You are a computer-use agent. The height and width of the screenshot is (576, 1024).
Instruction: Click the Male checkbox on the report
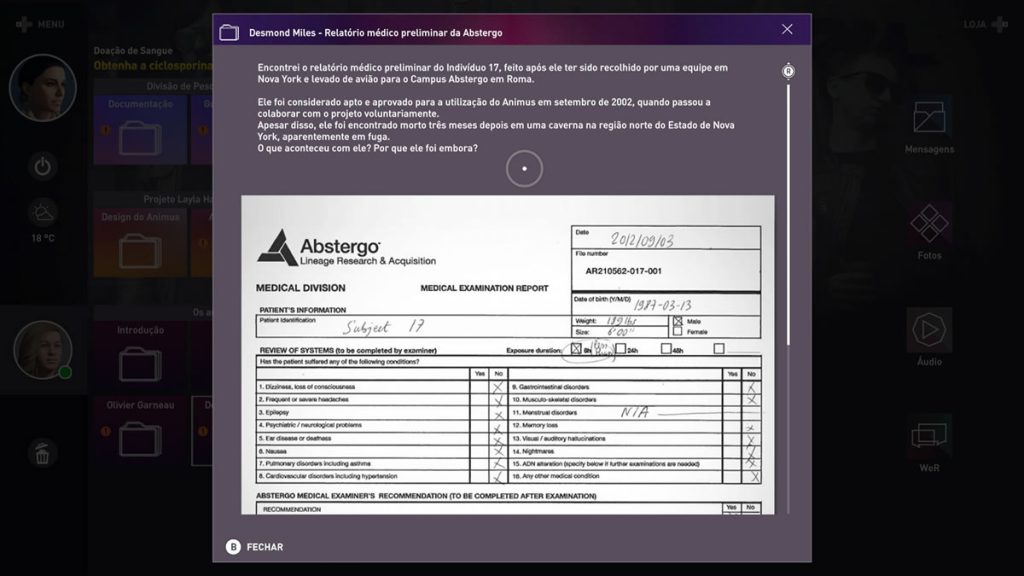(679, 321)
